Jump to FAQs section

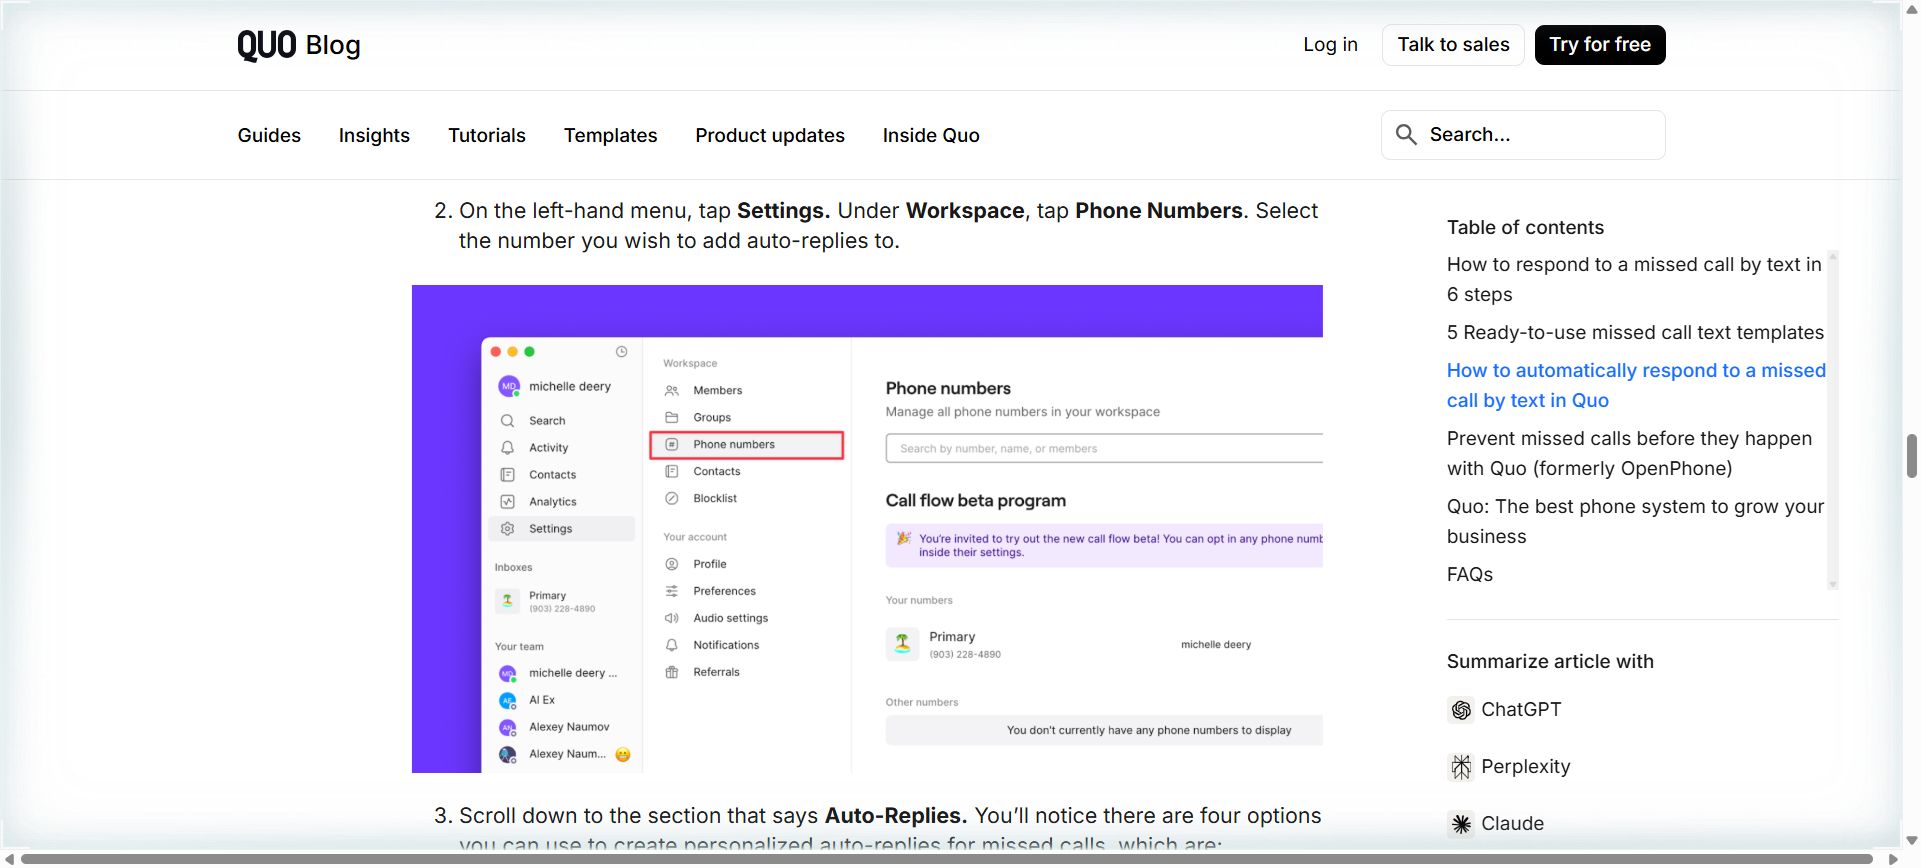[x=1470, y=574]
